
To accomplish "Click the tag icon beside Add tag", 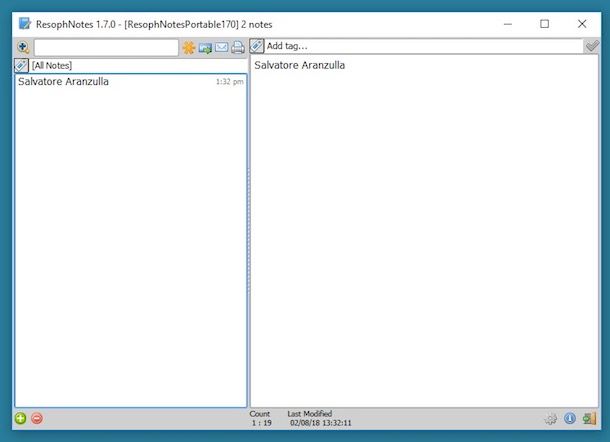I will click(257, 46).
